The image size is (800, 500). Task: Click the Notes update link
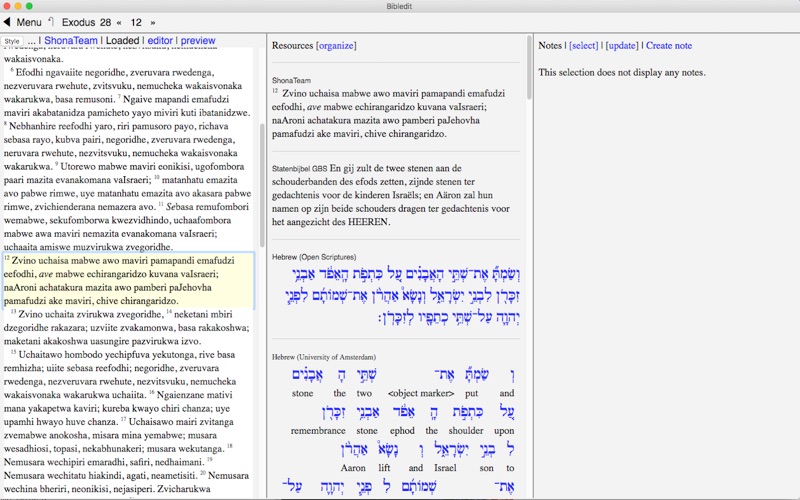coord(621,45)
